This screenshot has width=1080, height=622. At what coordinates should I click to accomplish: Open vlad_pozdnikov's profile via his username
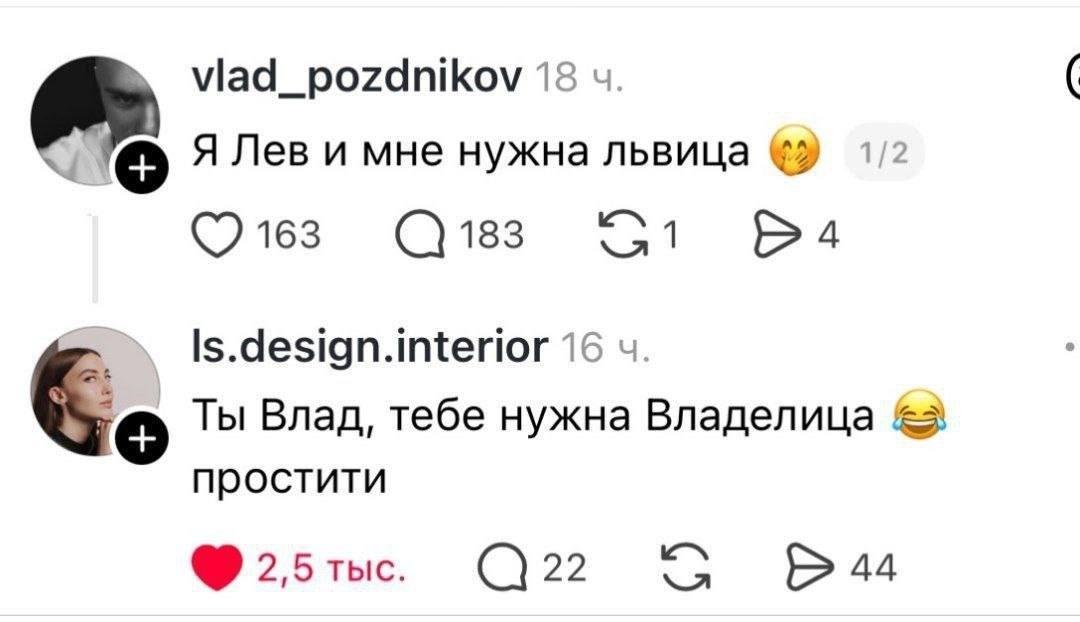353,75
